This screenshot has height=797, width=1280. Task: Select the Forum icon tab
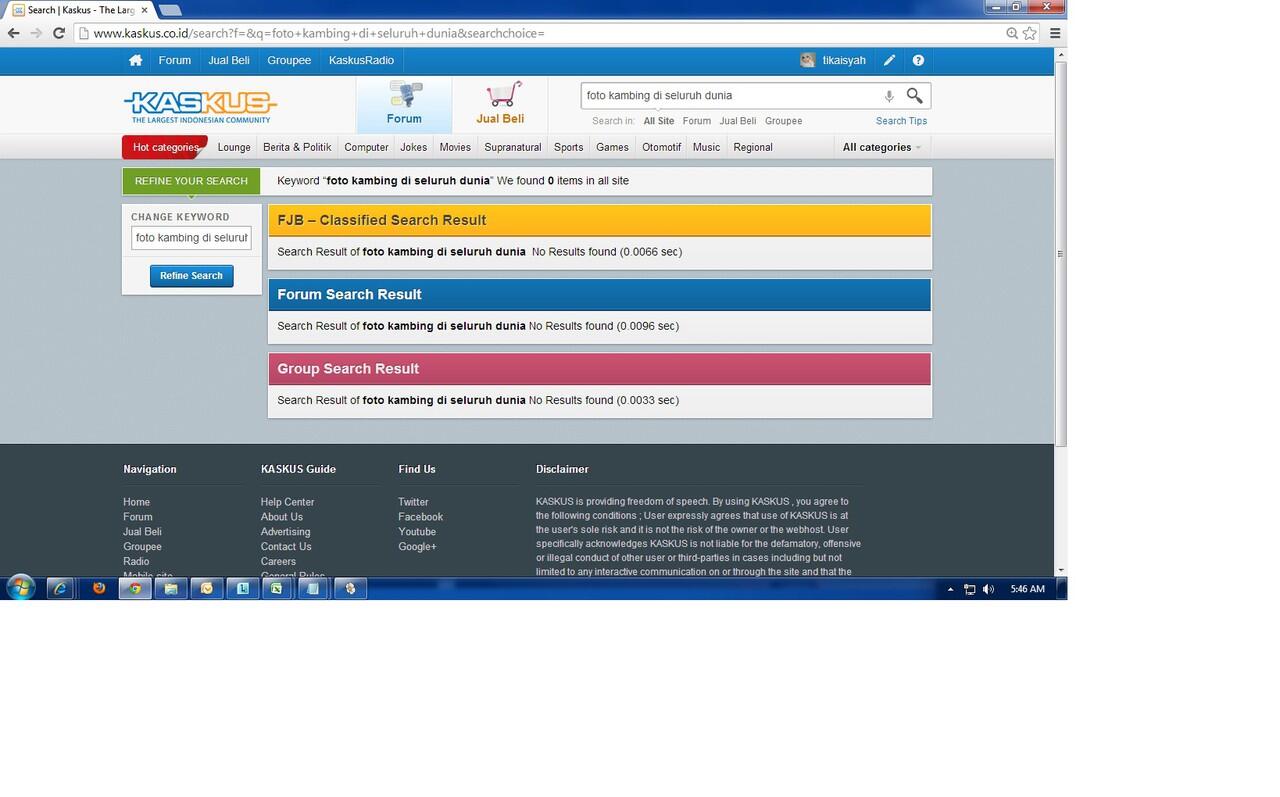(404, 104)
